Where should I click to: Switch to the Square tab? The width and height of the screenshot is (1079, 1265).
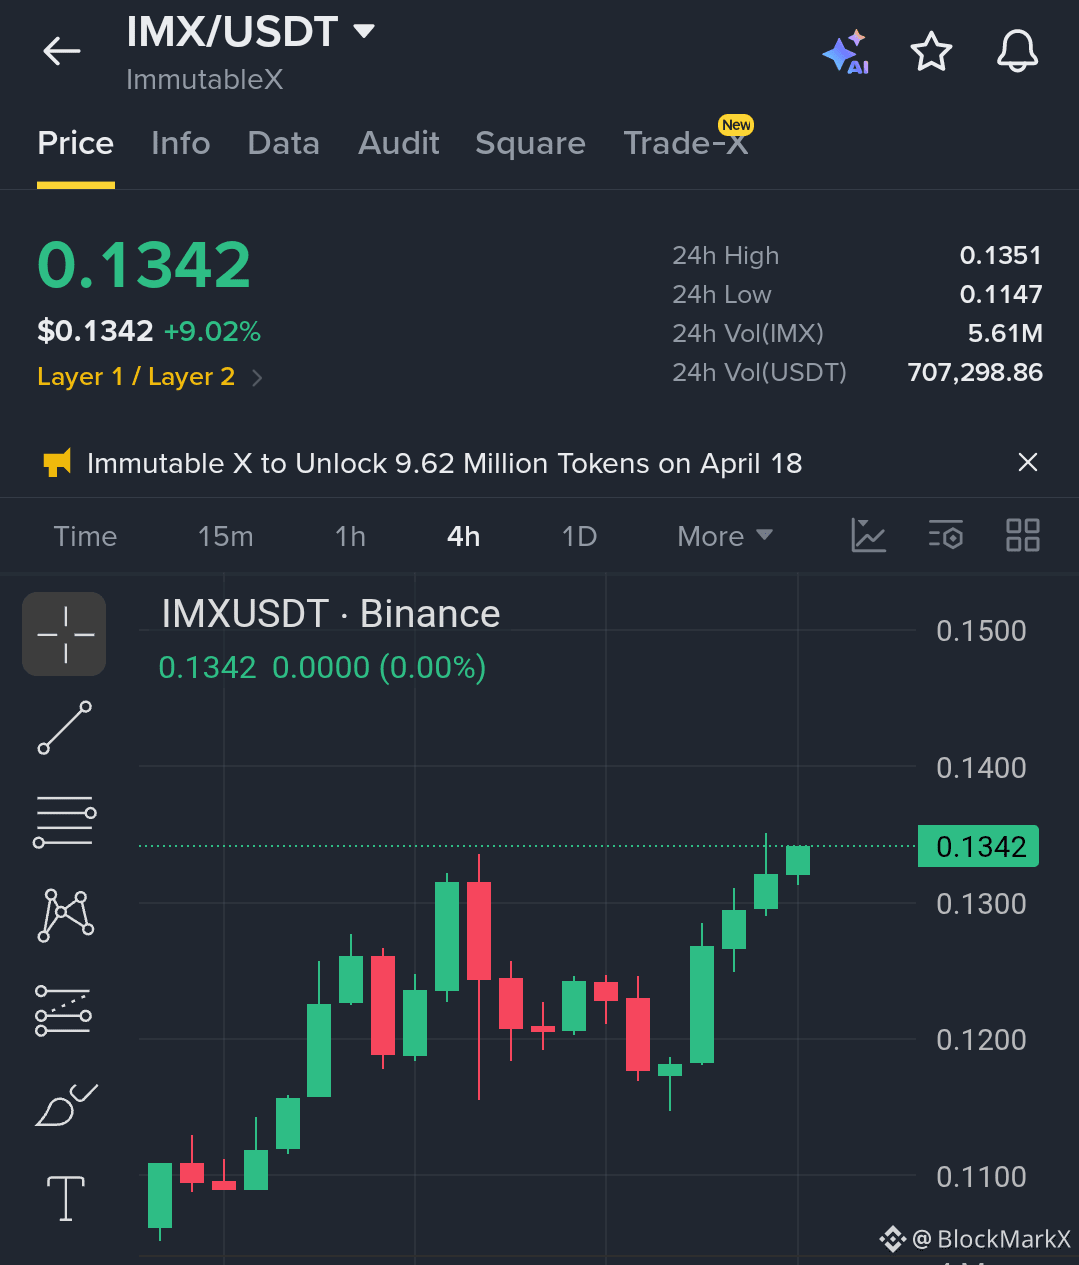click(x=531, y=143)
